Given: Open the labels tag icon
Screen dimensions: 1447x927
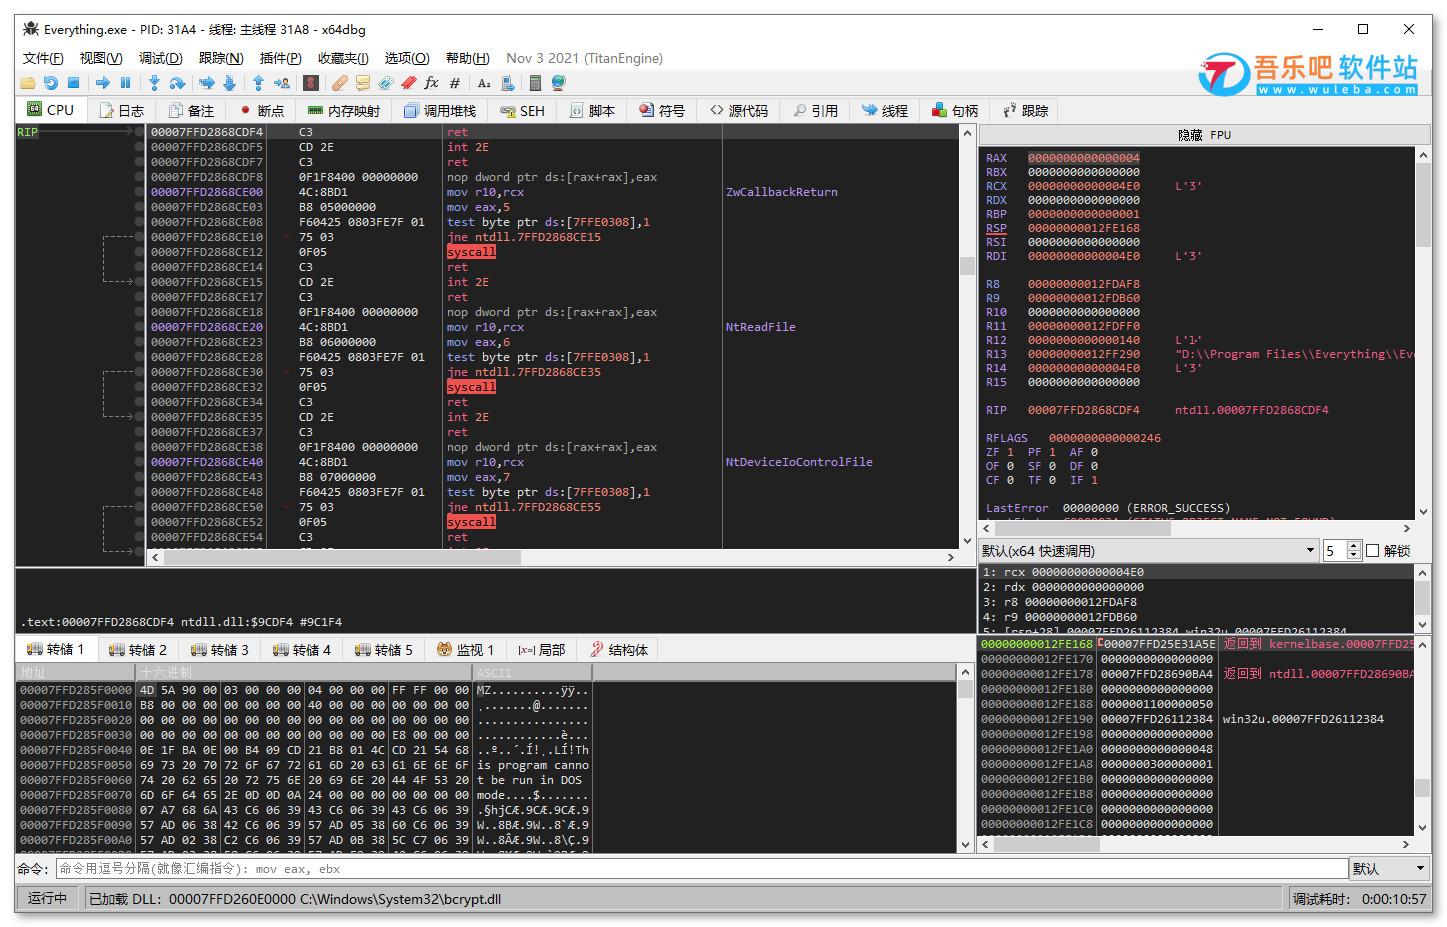Looking at the screenshot, I should pyautogui.click(x=385, y=83).
